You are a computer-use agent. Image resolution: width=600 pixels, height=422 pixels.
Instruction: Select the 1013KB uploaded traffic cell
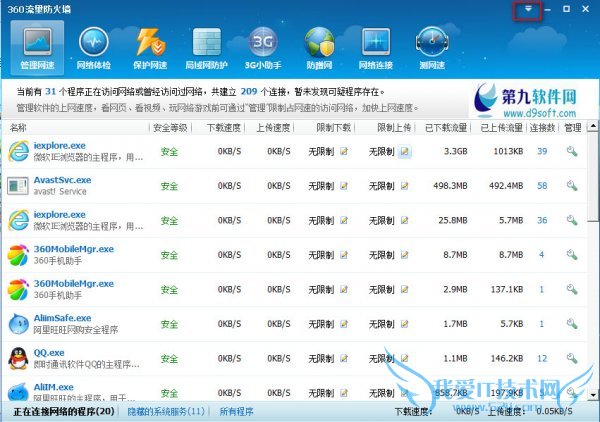[x=508, y=152]
